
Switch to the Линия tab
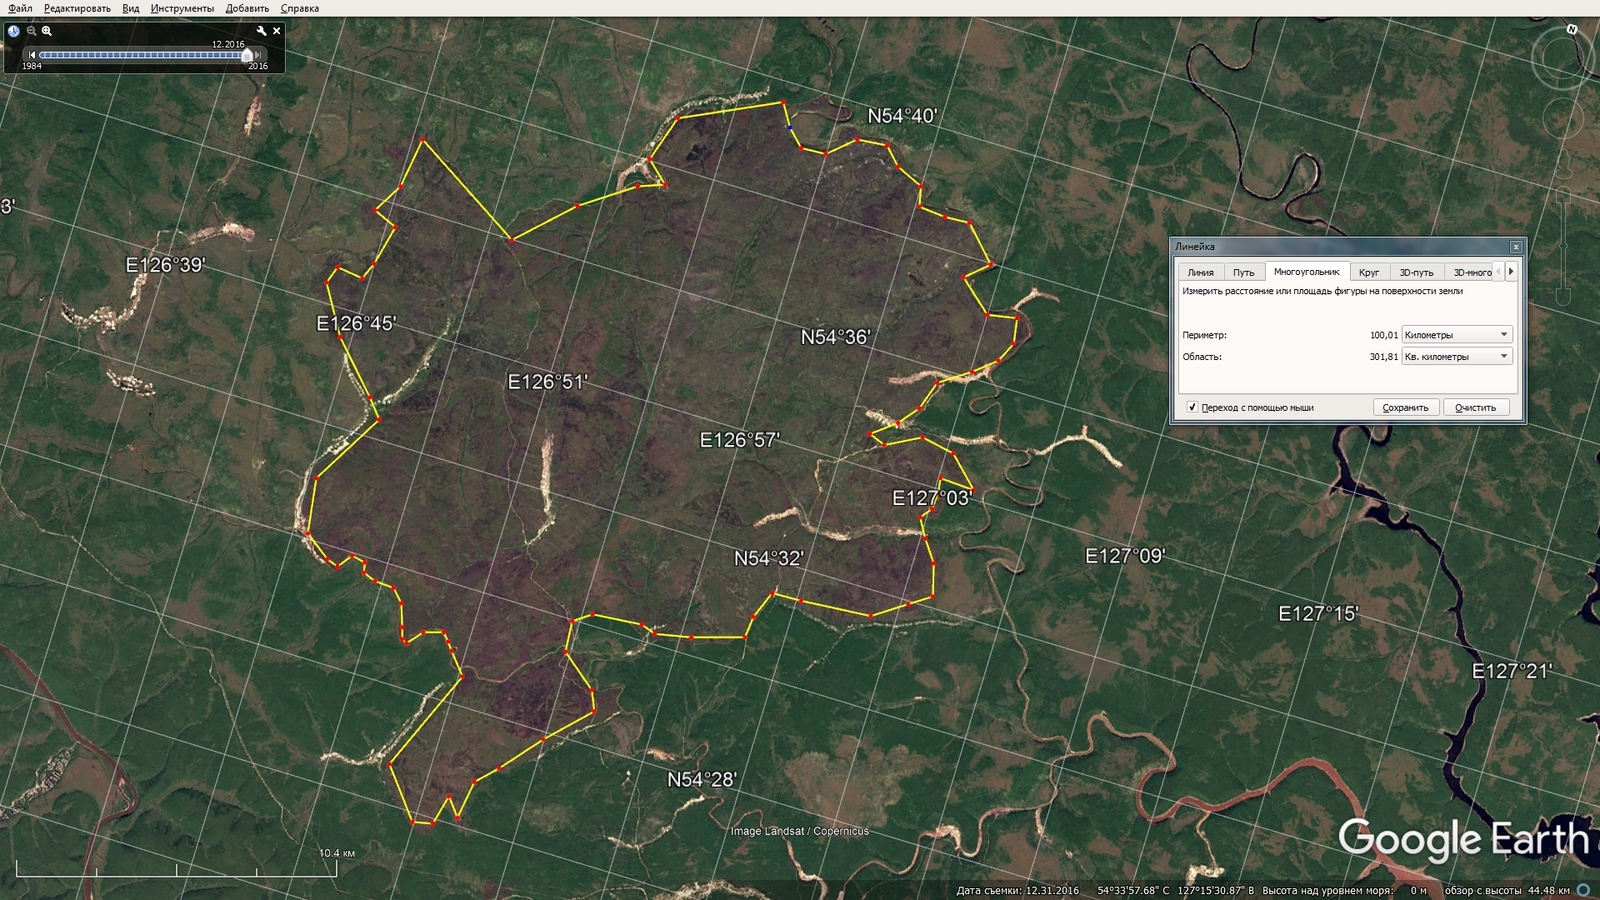(1200, 272)
